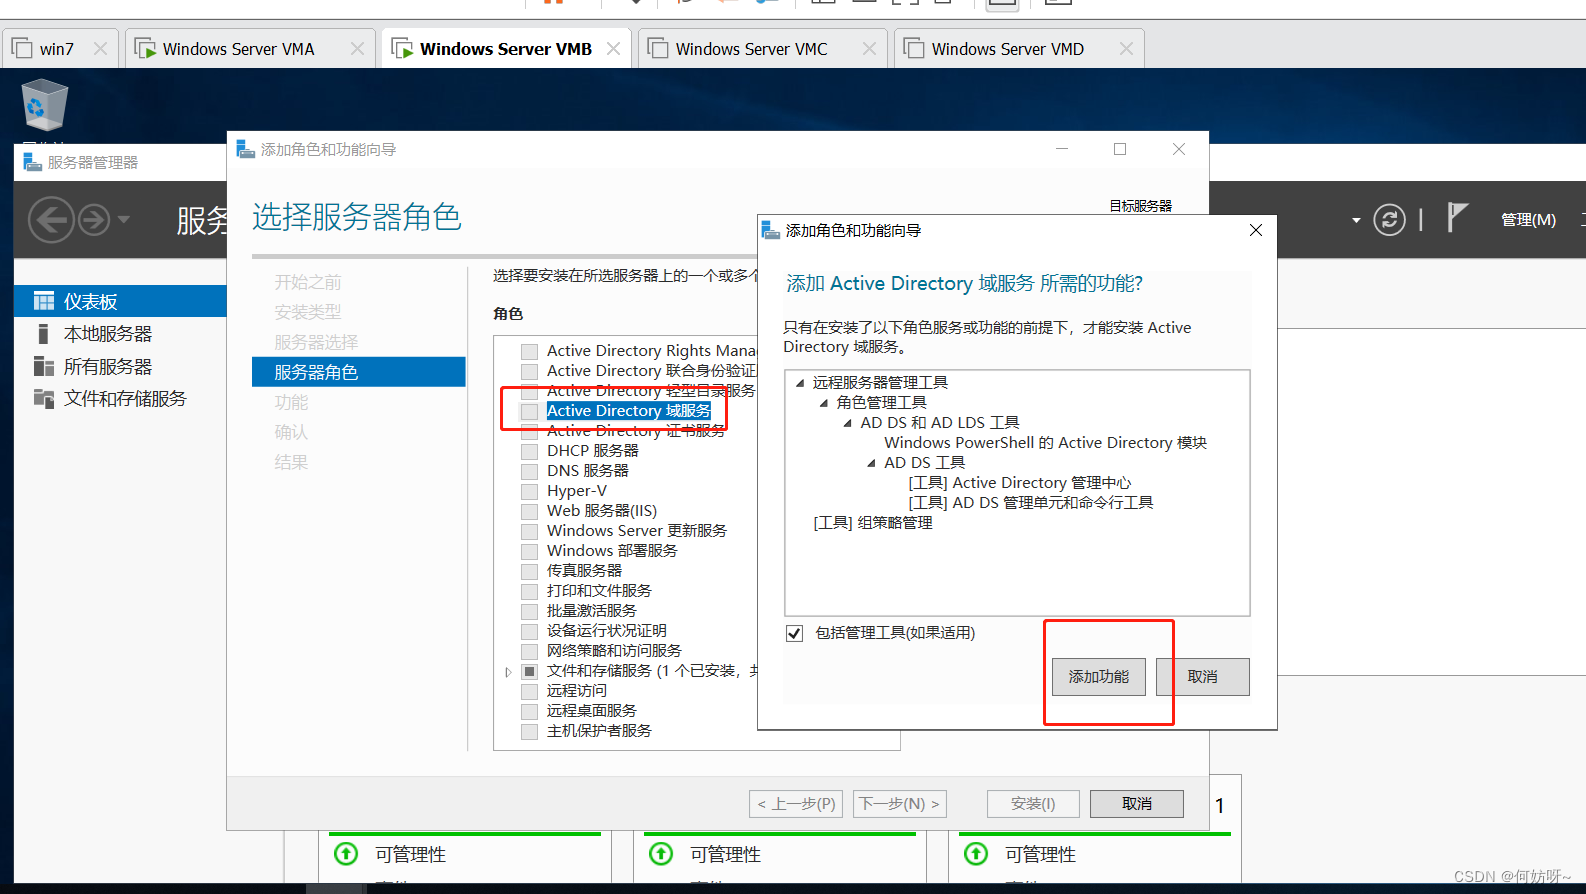Check the 远程桌面服务 role checkbox
The height and width of the screenshot is (894, 1586).
pyautogui.click(x=530, y=711)
